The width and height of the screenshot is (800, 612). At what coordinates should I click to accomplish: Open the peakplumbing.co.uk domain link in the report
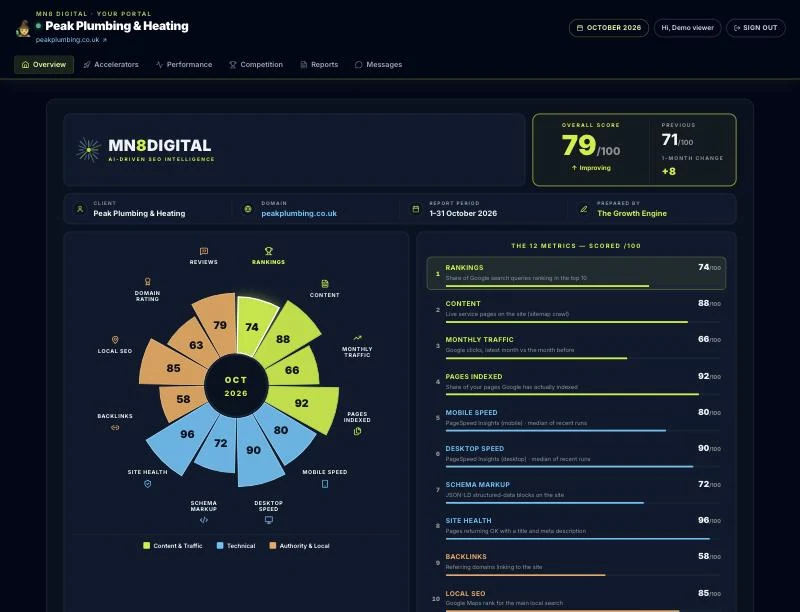pyautogui.click(x=299, y=214)
